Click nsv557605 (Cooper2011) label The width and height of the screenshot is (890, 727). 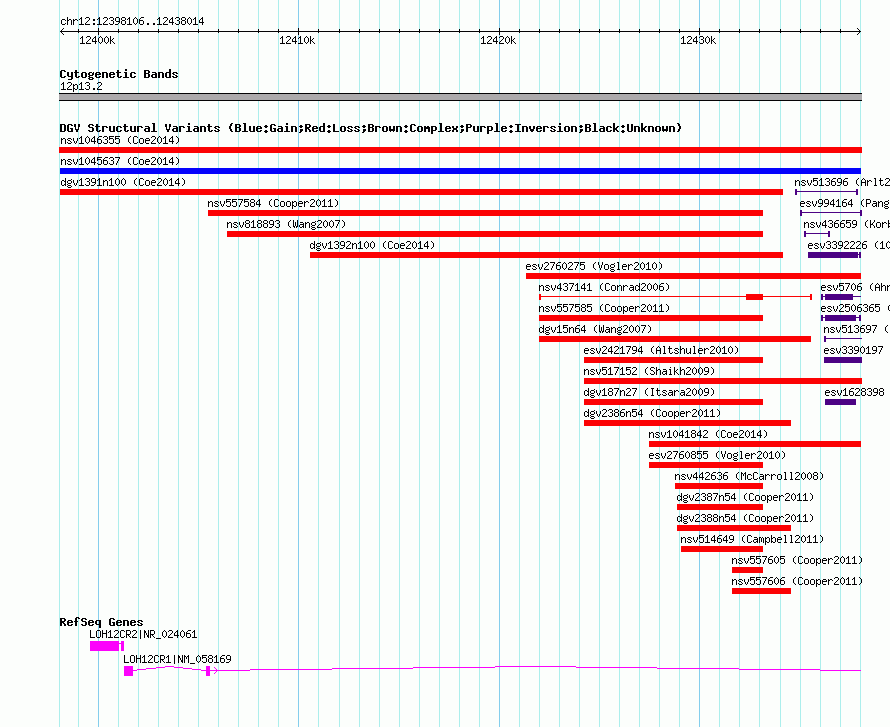point(797,560)
